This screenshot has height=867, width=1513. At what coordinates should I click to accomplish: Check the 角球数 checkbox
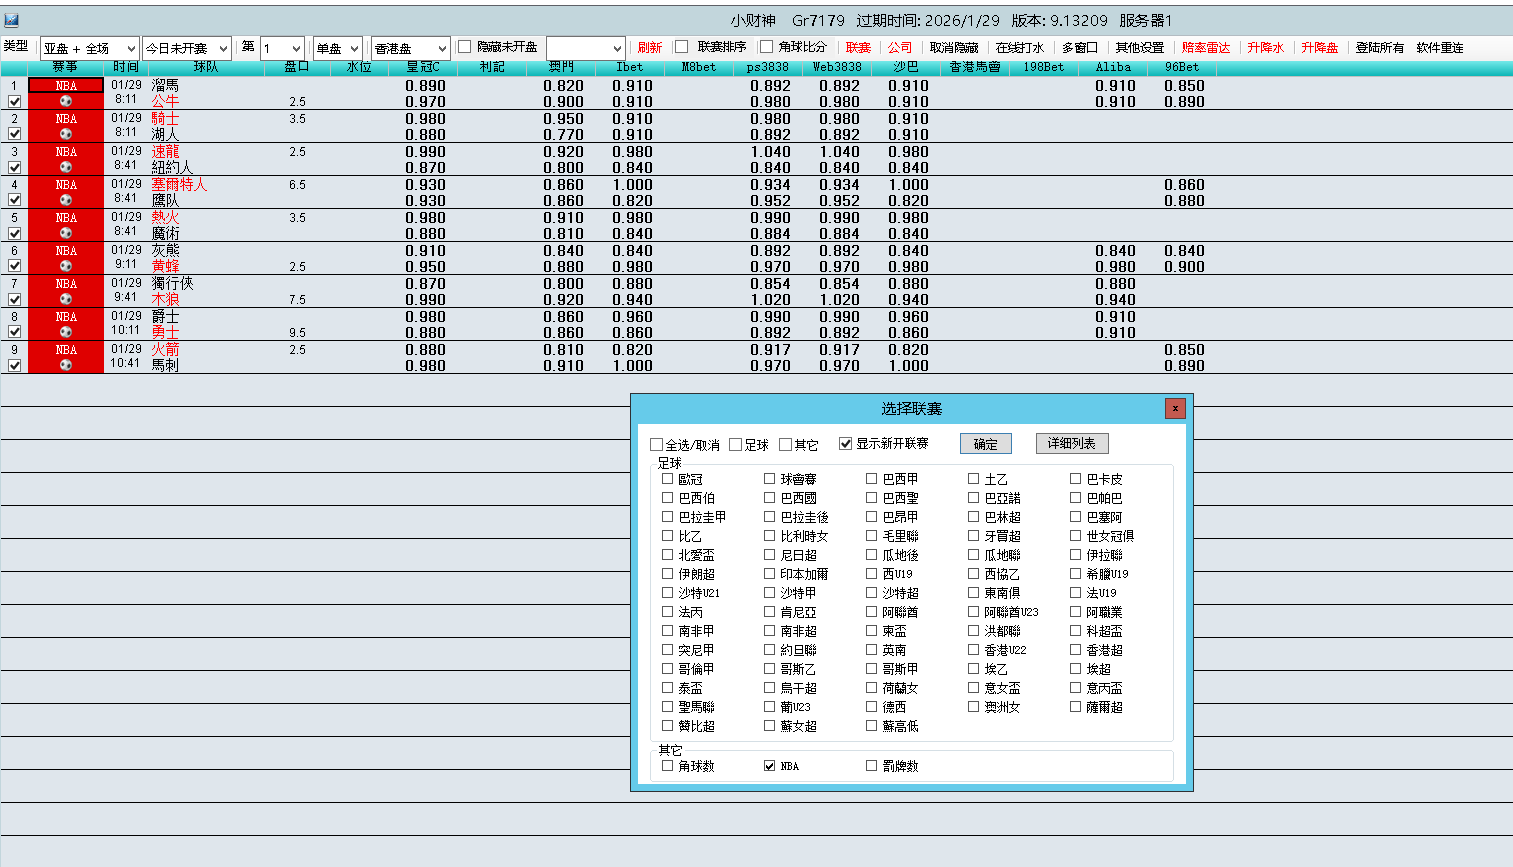click(668, 766)
